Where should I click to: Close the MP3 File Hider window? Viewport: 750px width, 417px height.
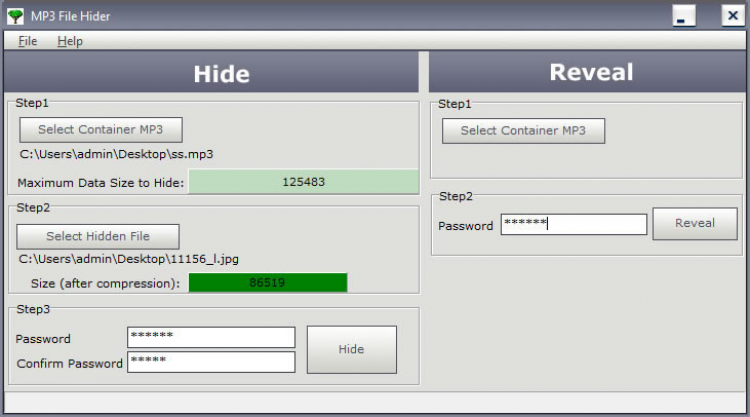click(732, 16)
